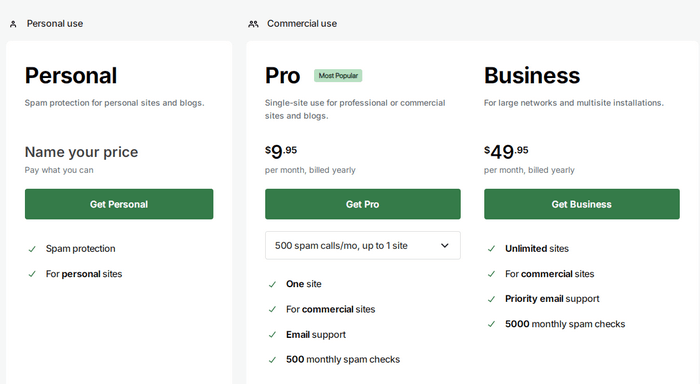Viewport: 700px width, 384px height.
Task: Click the checkmark beside One site
Action: pos(272,284)
